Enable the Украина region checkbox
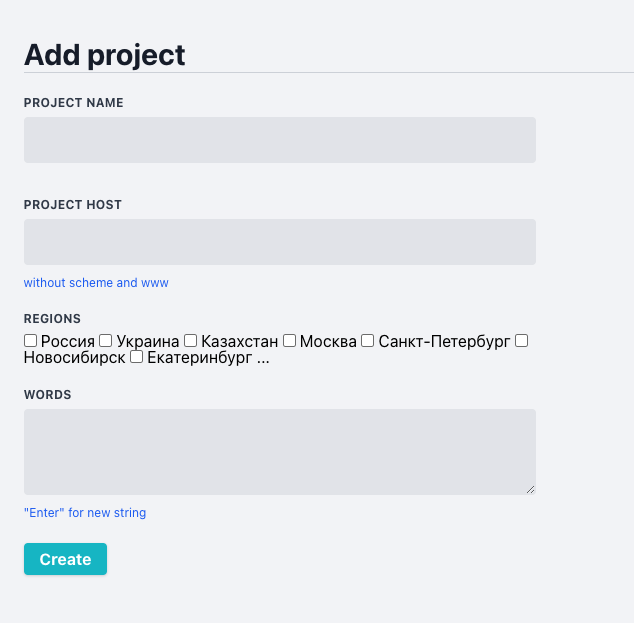Viewport: 634px width, 623px height. click(x=106, y=341)
